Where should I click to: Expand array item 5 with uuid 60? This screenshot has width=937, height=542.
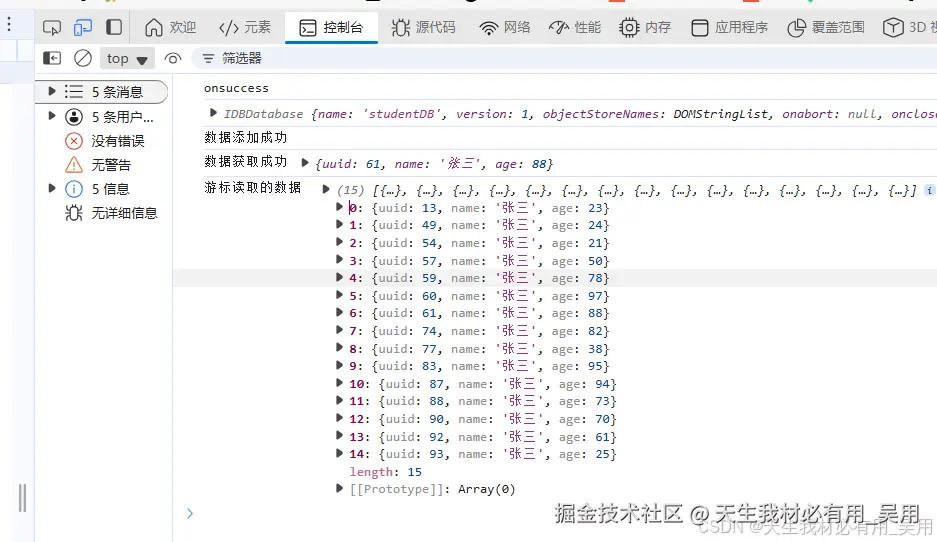click(x=339, y=295)
